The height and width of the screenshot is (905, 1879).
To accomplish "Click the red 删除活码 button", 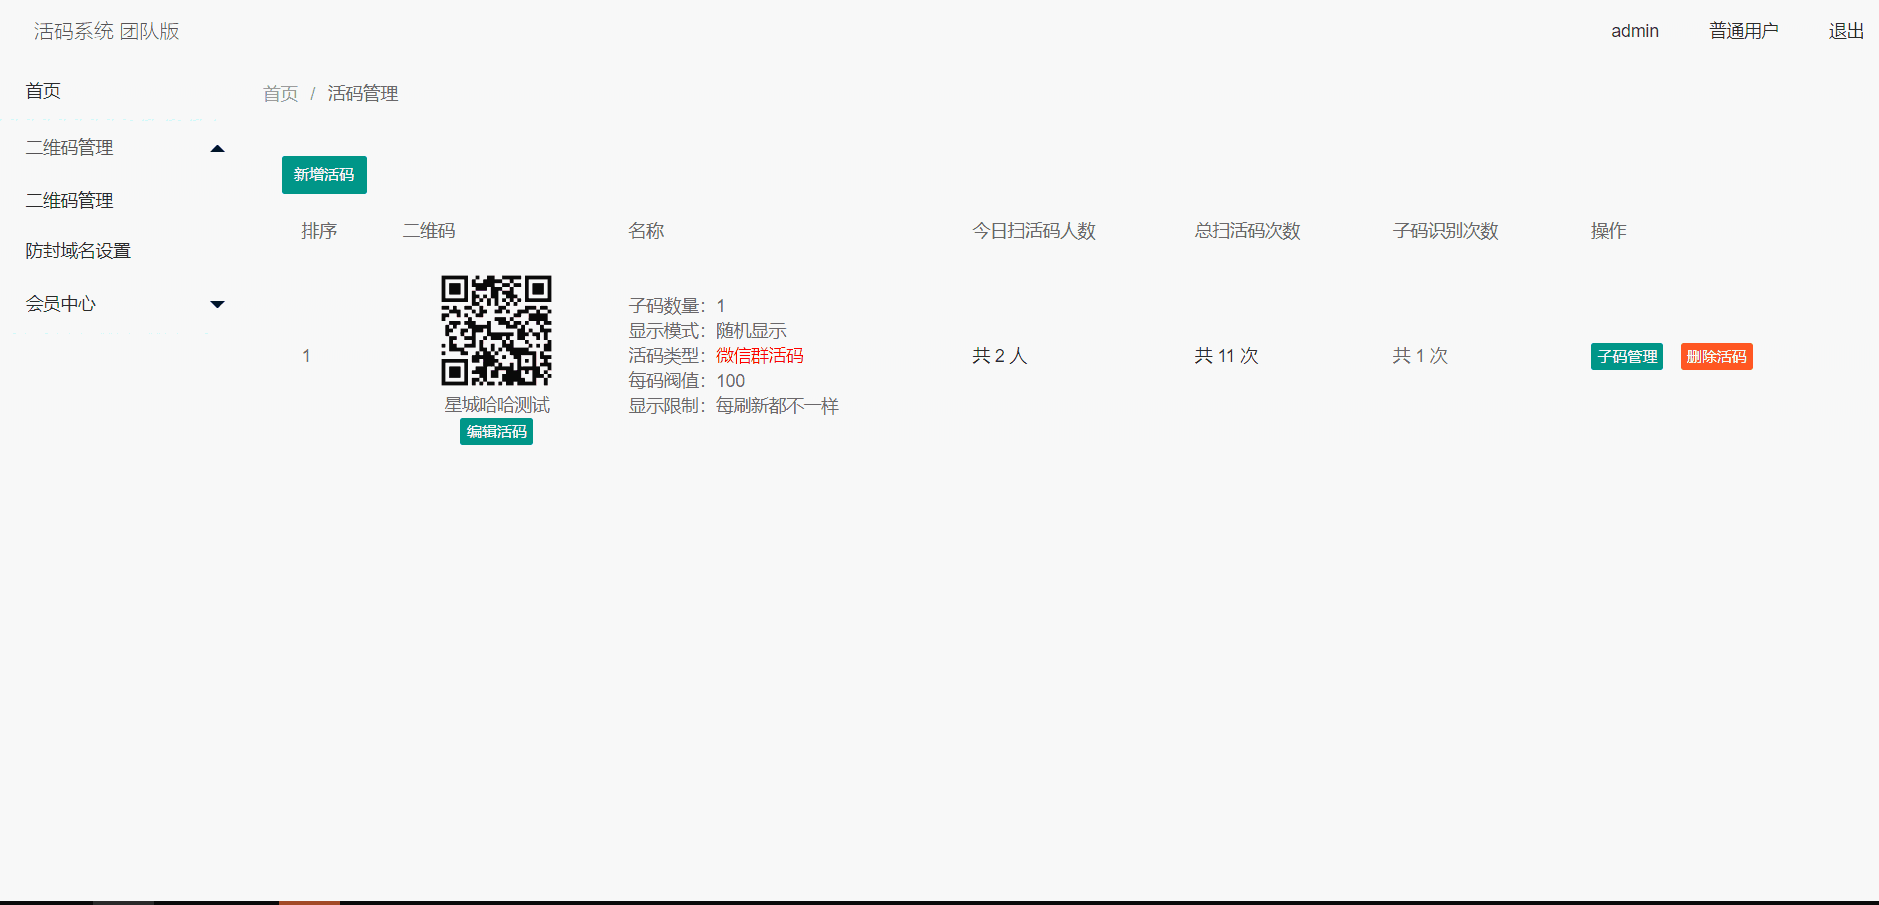I will tap(1717, 357).
